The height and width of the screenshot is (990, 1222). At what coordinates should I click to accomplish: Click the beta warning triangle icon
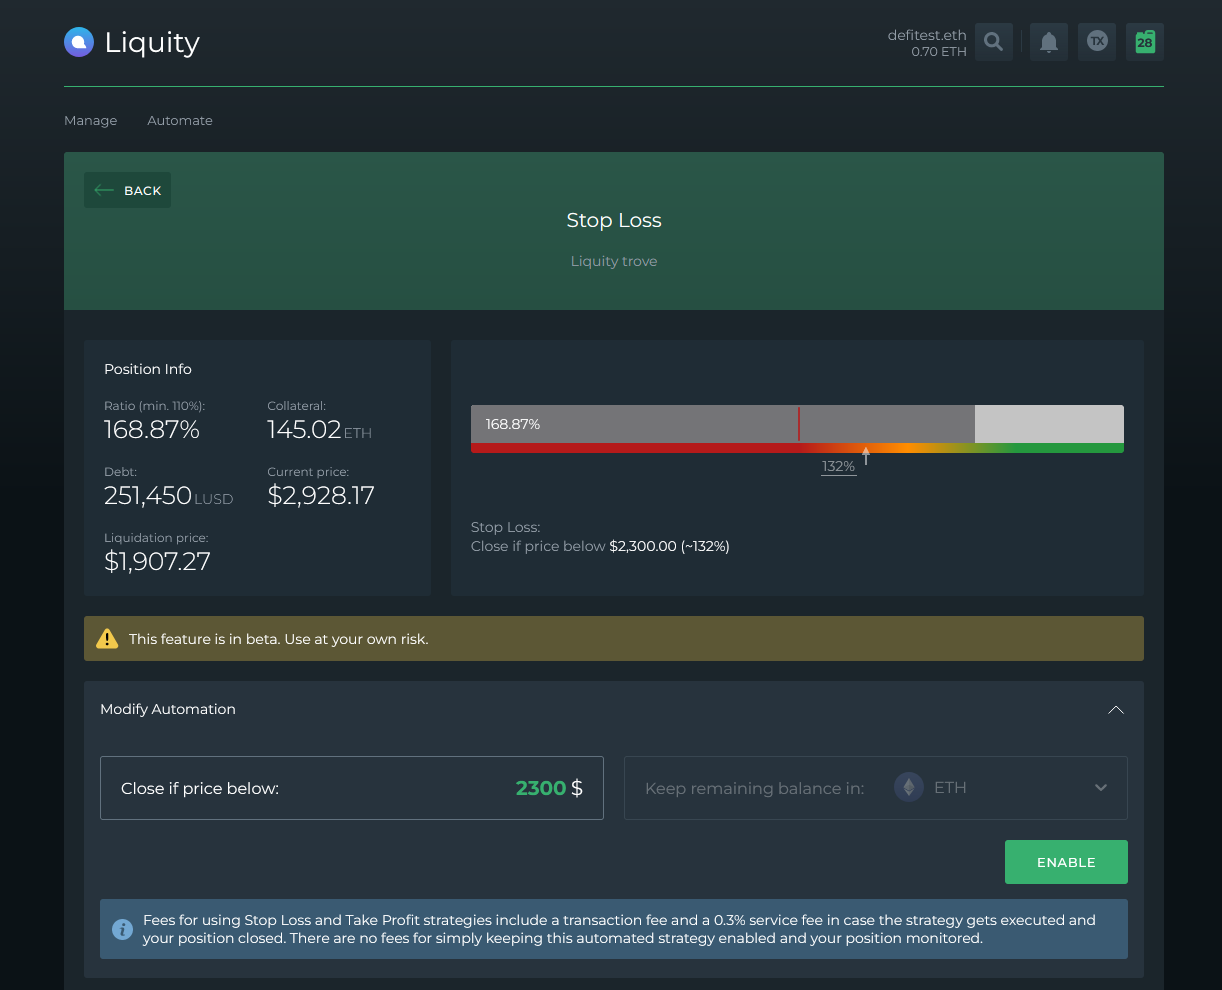107,639
